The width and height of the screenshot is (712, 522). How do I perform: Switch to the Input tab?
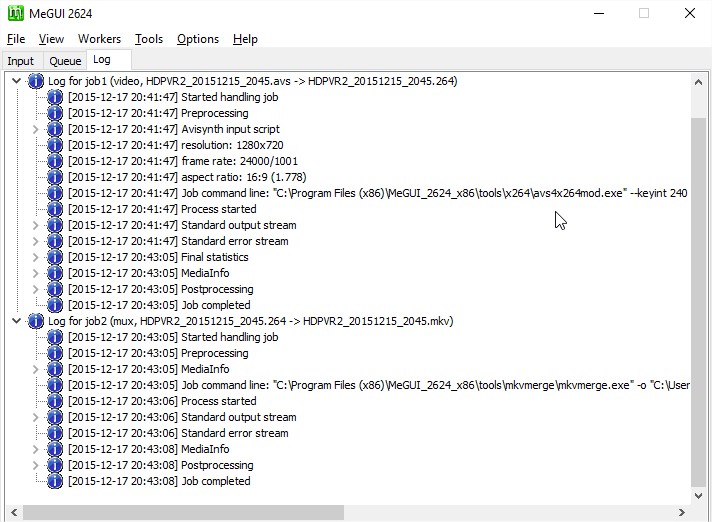point(20,61)
